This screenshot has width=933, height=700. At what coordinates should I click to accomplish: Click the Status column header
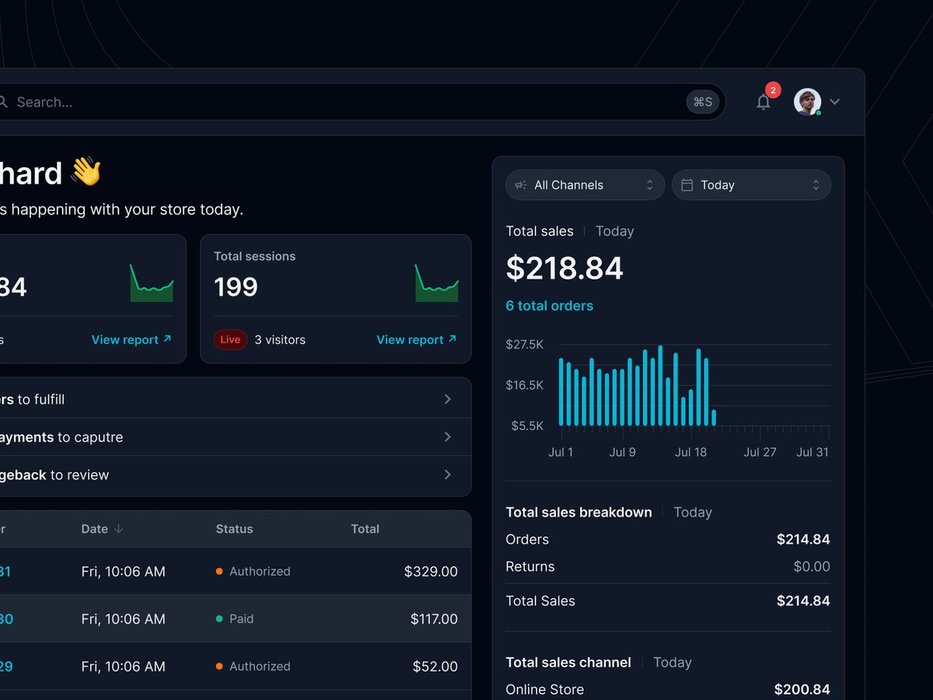click(234, 529)
